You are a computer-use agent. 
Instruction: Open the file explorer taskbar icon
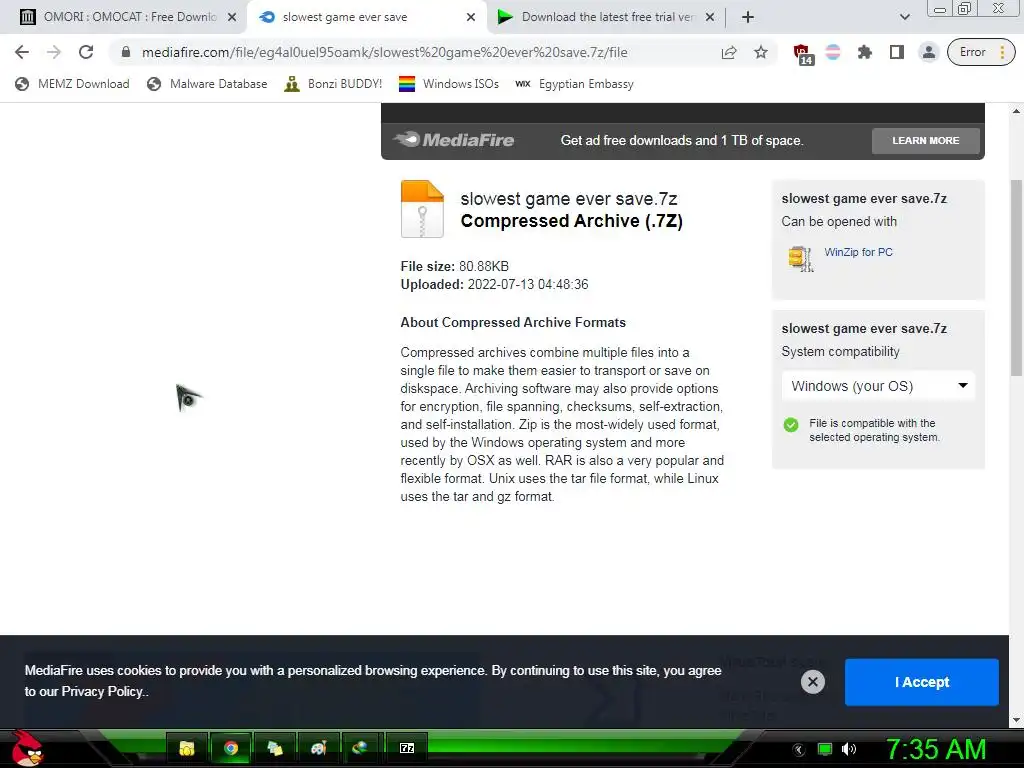click(187, 748)
